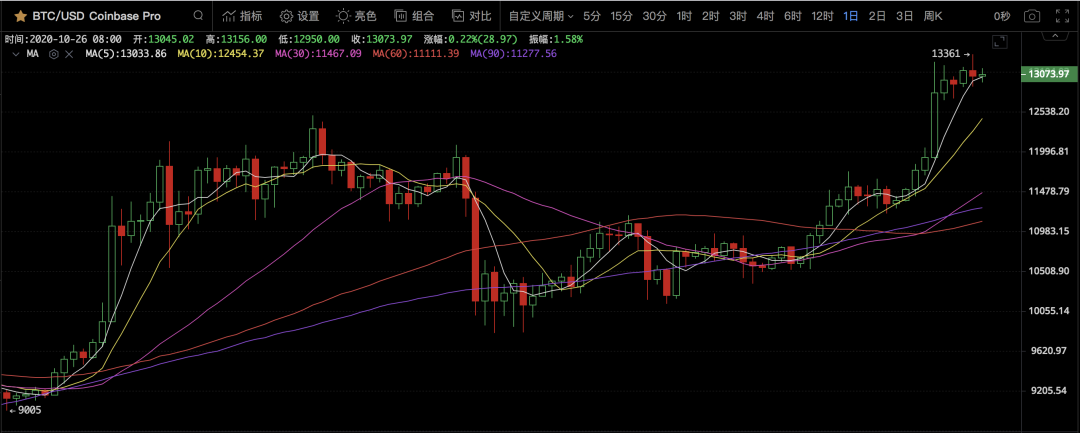The height and width of the screenshot is (433, 1080).
Task: Click the MA(60):11111.39 legend value
Action: coord(415,53)
